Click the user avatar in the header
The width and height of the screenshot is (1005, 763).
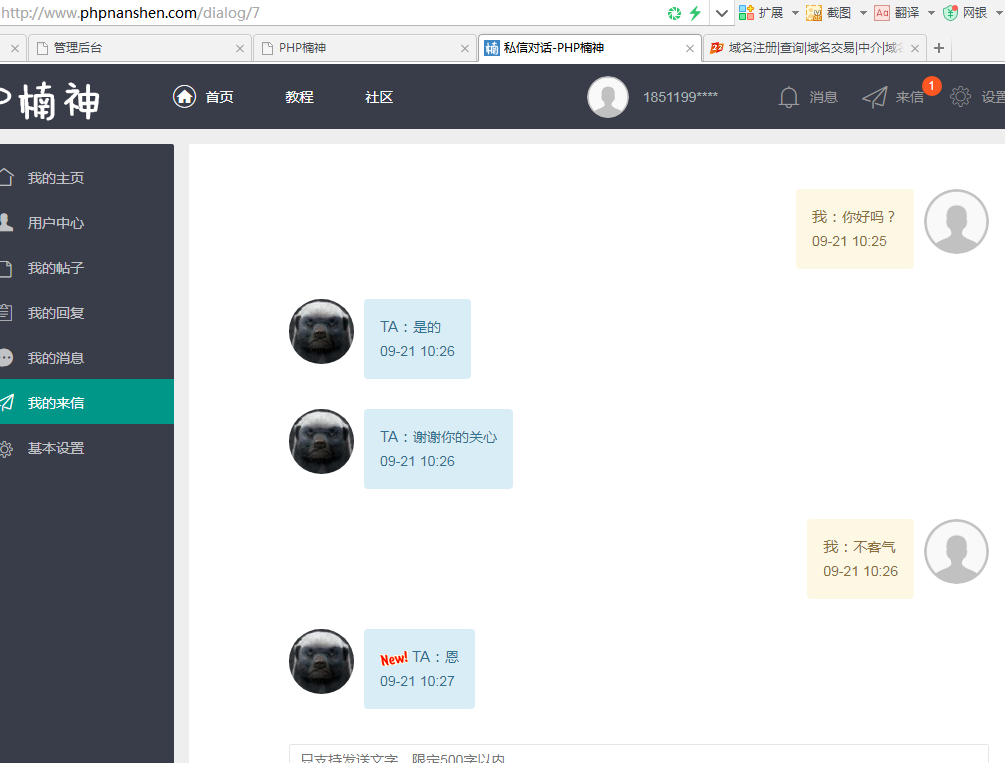pyautogui.click(x=608, y=97)
